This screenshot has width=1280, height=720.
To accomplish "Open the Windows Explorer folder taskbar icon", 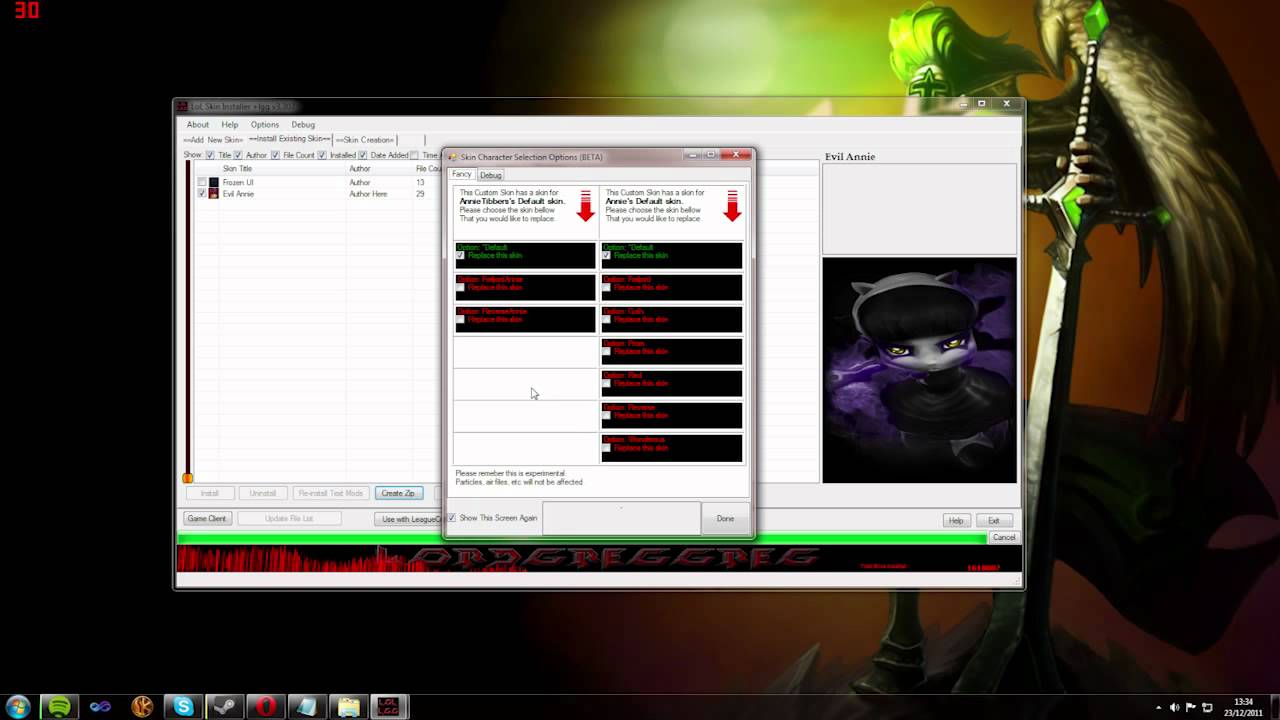I will click(x=348, y=707).
